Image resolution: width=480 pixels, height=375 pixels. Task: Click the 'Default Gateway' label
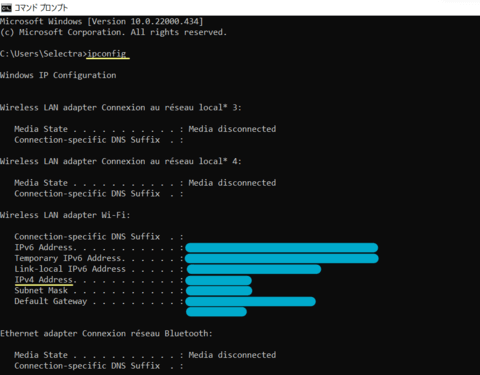(51, 301)
